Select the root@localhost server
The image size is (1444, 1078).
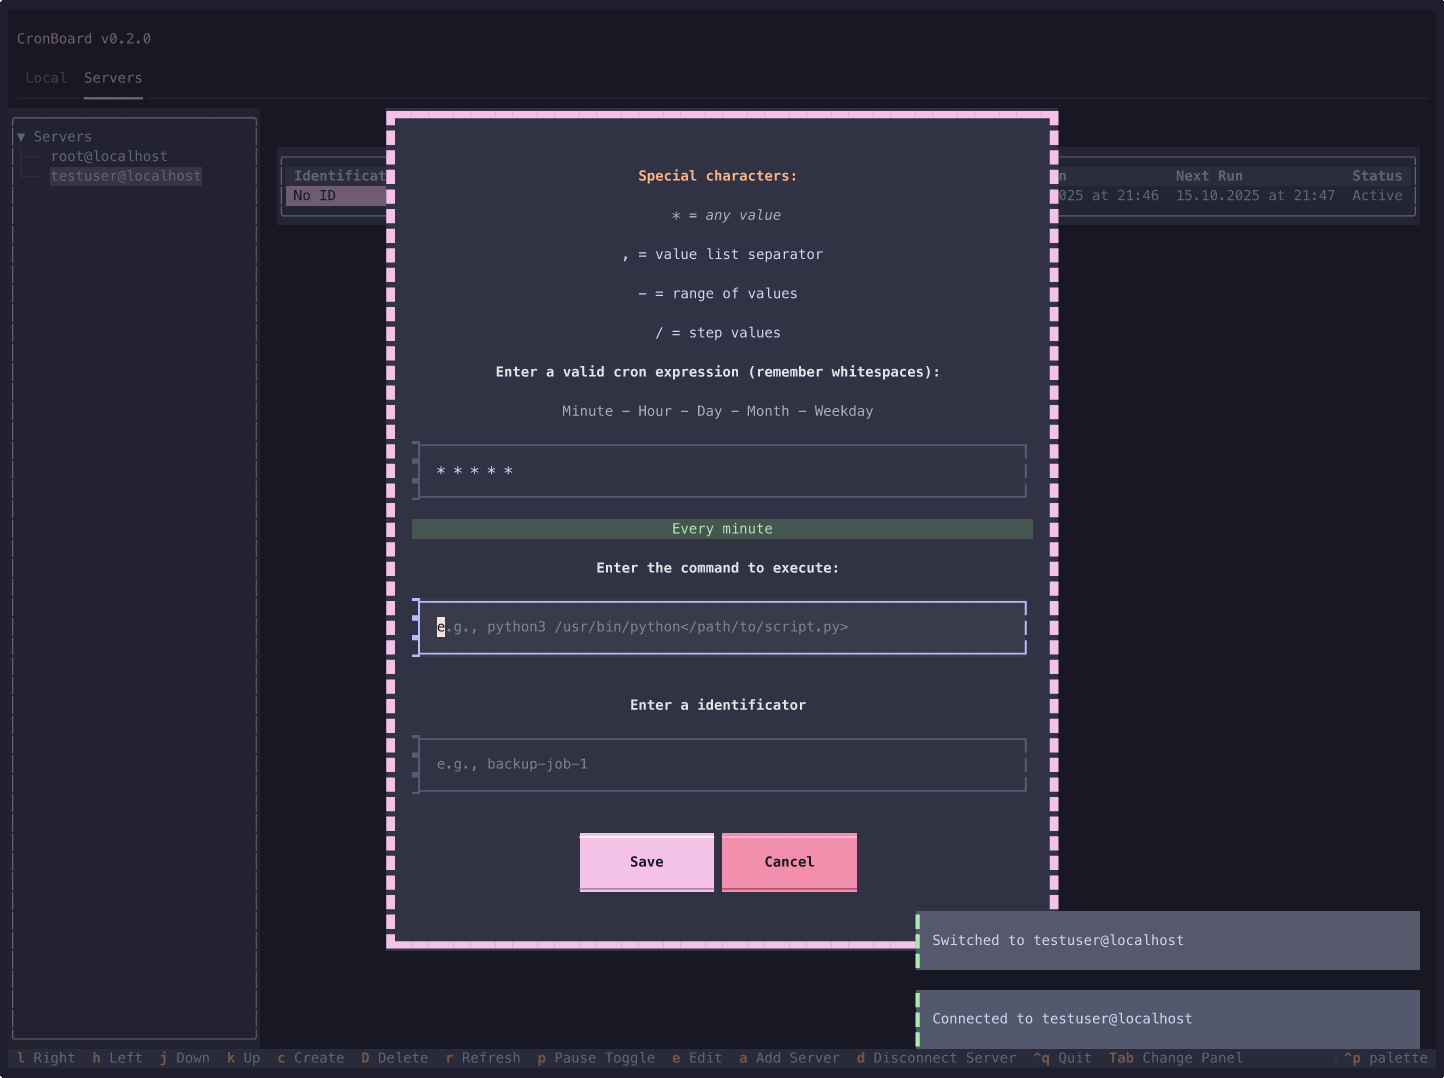click(x=110, y=156)
